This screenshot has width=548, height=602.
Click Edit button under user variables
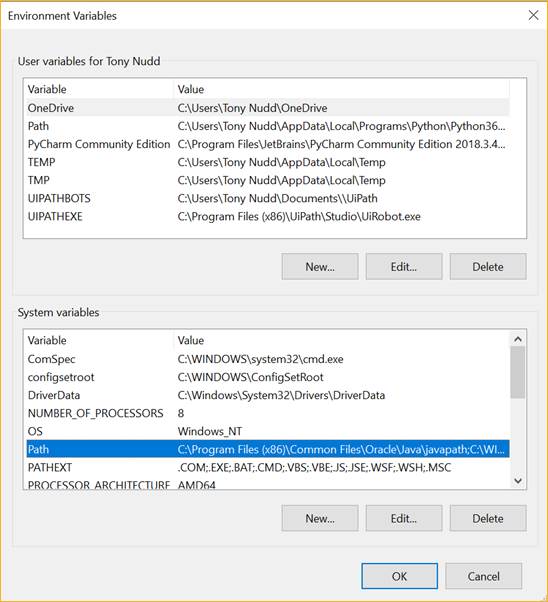coord(404,266)
